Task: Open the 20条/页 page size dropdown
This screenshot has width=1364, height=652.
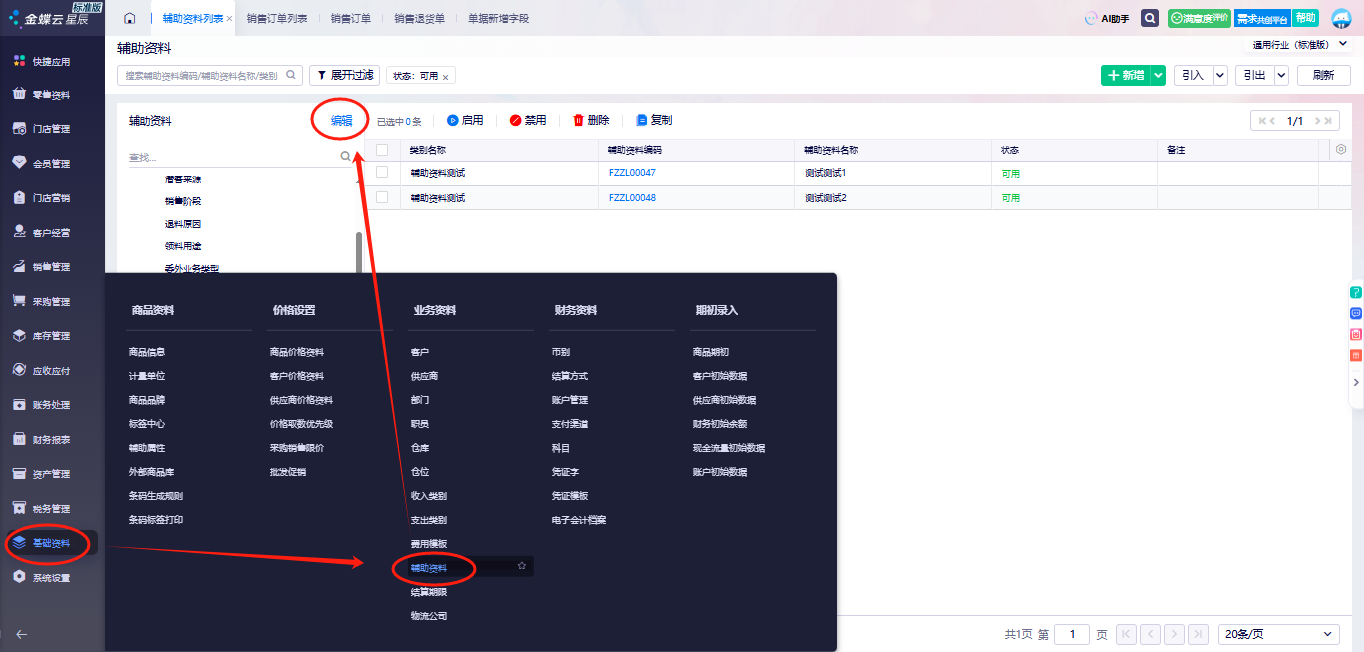Action: [1280, 634]
